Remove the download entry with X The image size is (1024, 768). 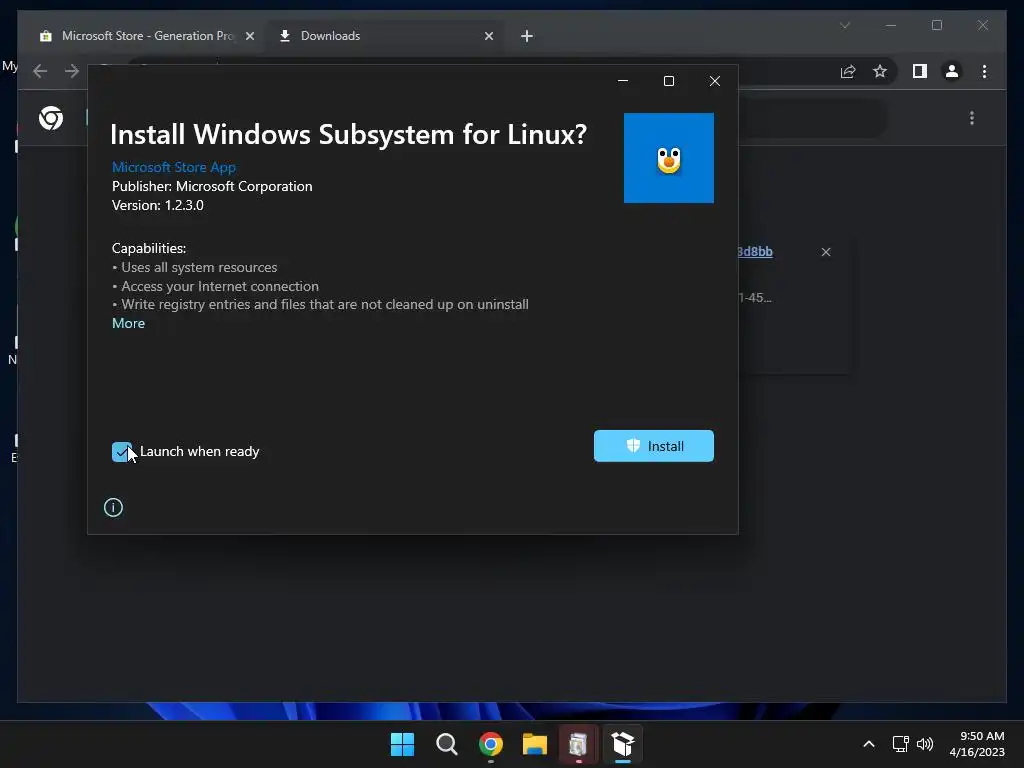[825, 252]
